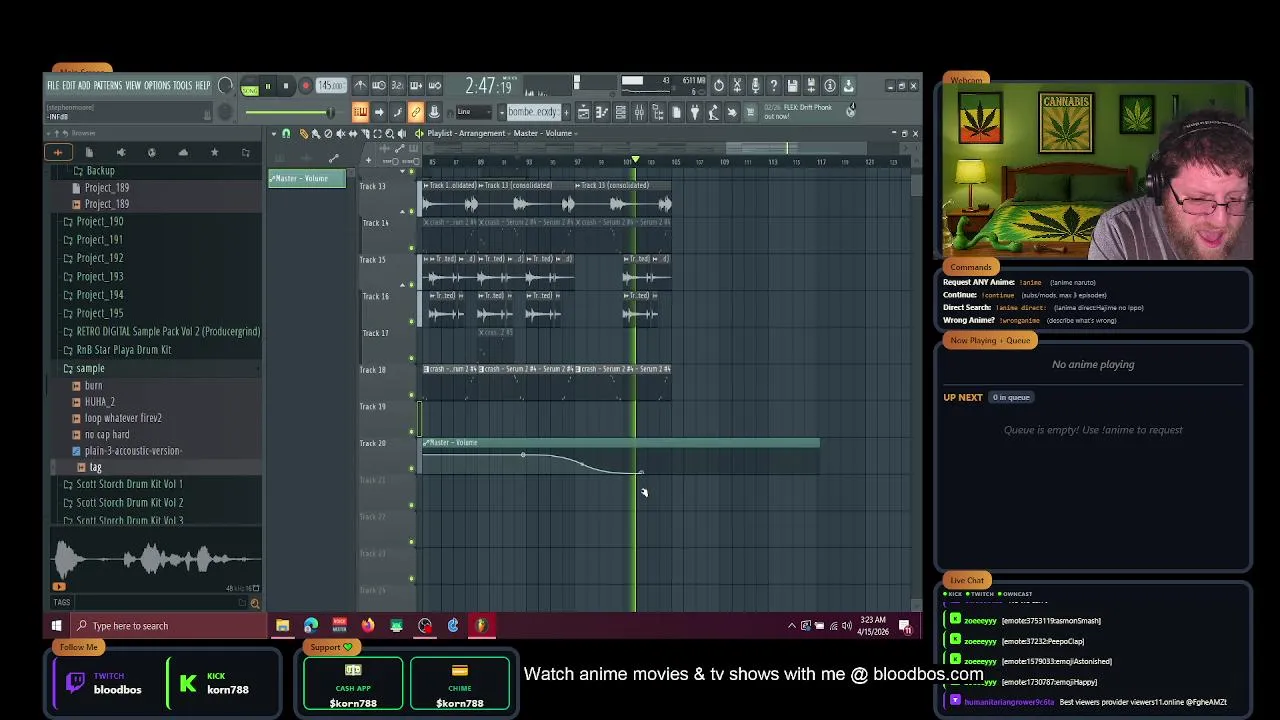Toggle the multilink to controllers link icon
The width and height of the screenshot is (1280, 720).
(416, 112)
